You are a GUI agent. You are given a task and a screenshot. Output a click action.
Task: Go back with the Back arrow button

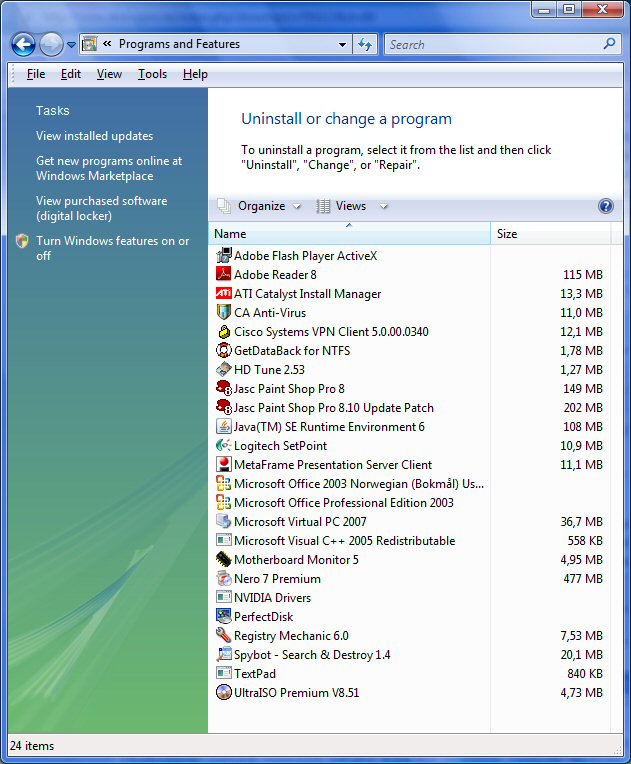pos(23,45)
